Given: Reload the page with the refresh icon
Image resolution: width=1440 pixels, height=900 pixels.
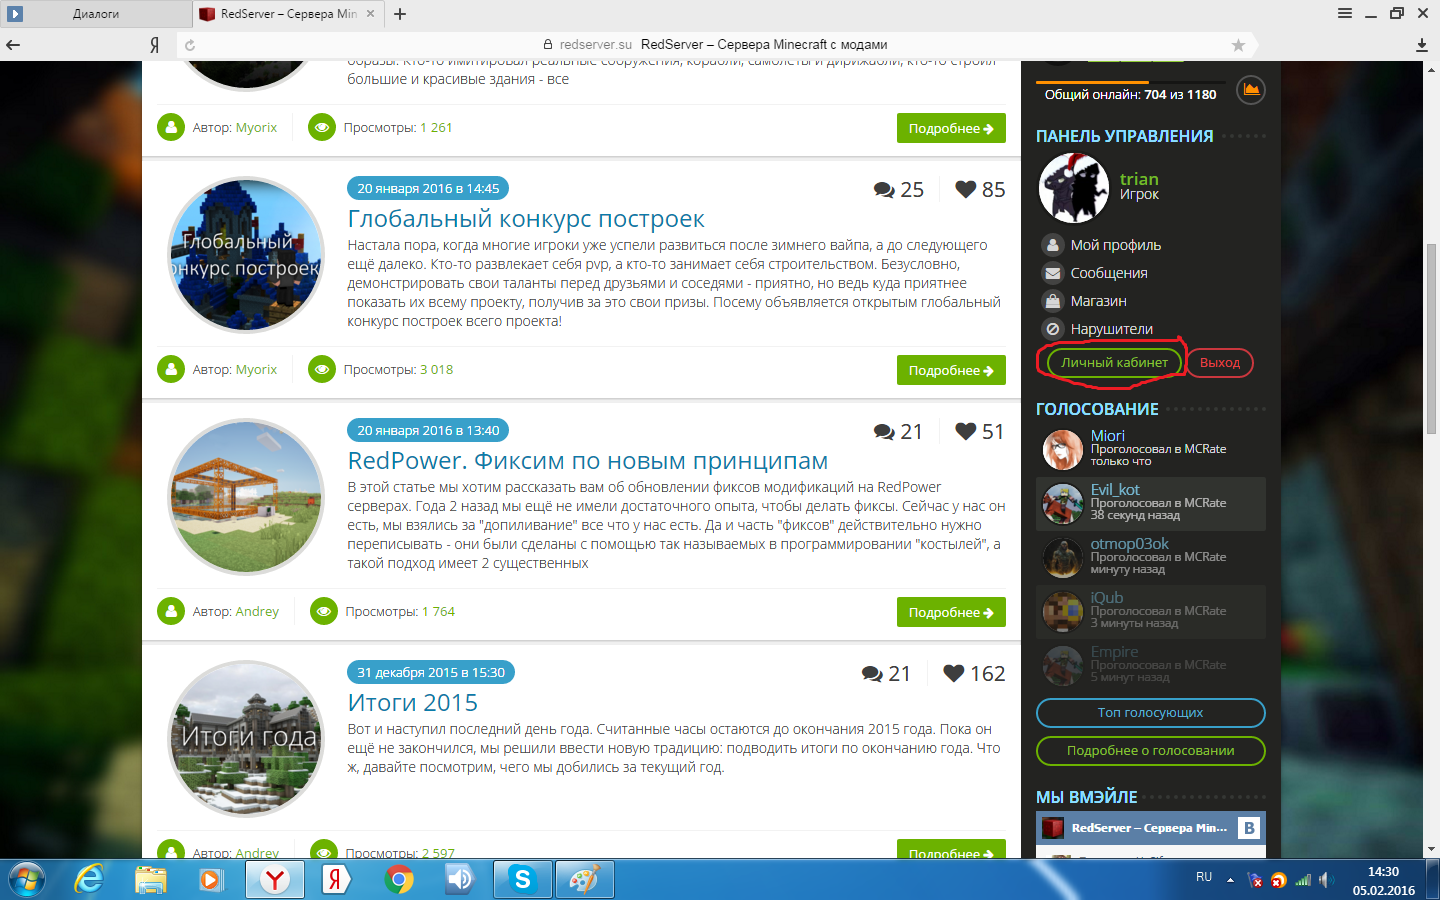Looking at the screenshot, I should point(190,45).
